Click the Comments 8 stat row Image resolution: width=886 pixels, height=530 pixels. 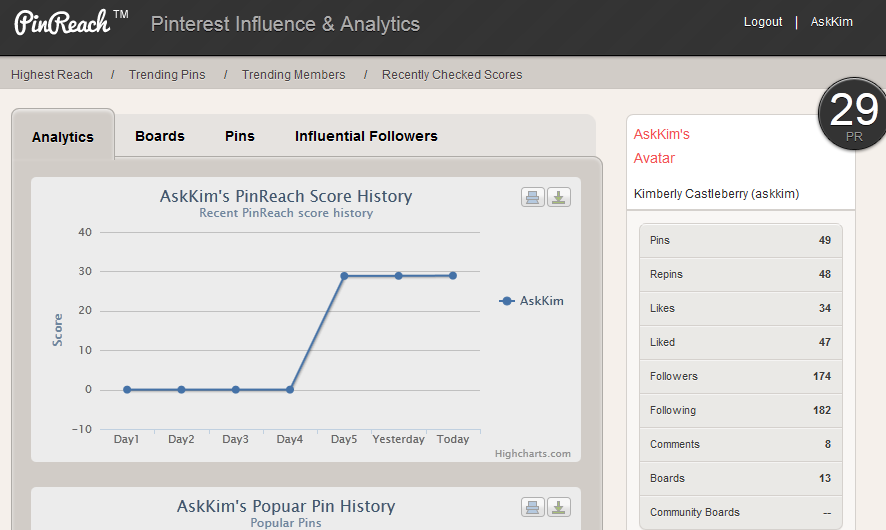(x=741, y=444)
